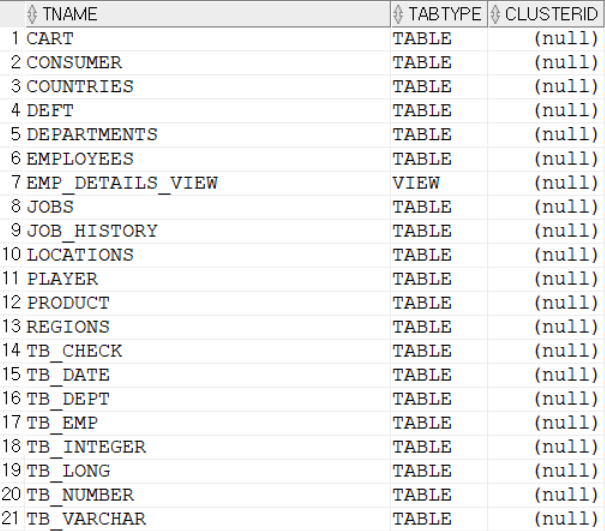The width and height of the screenshot is (605, 531).
Task: Select the CART table name cell
Action: tap(208, 39)
